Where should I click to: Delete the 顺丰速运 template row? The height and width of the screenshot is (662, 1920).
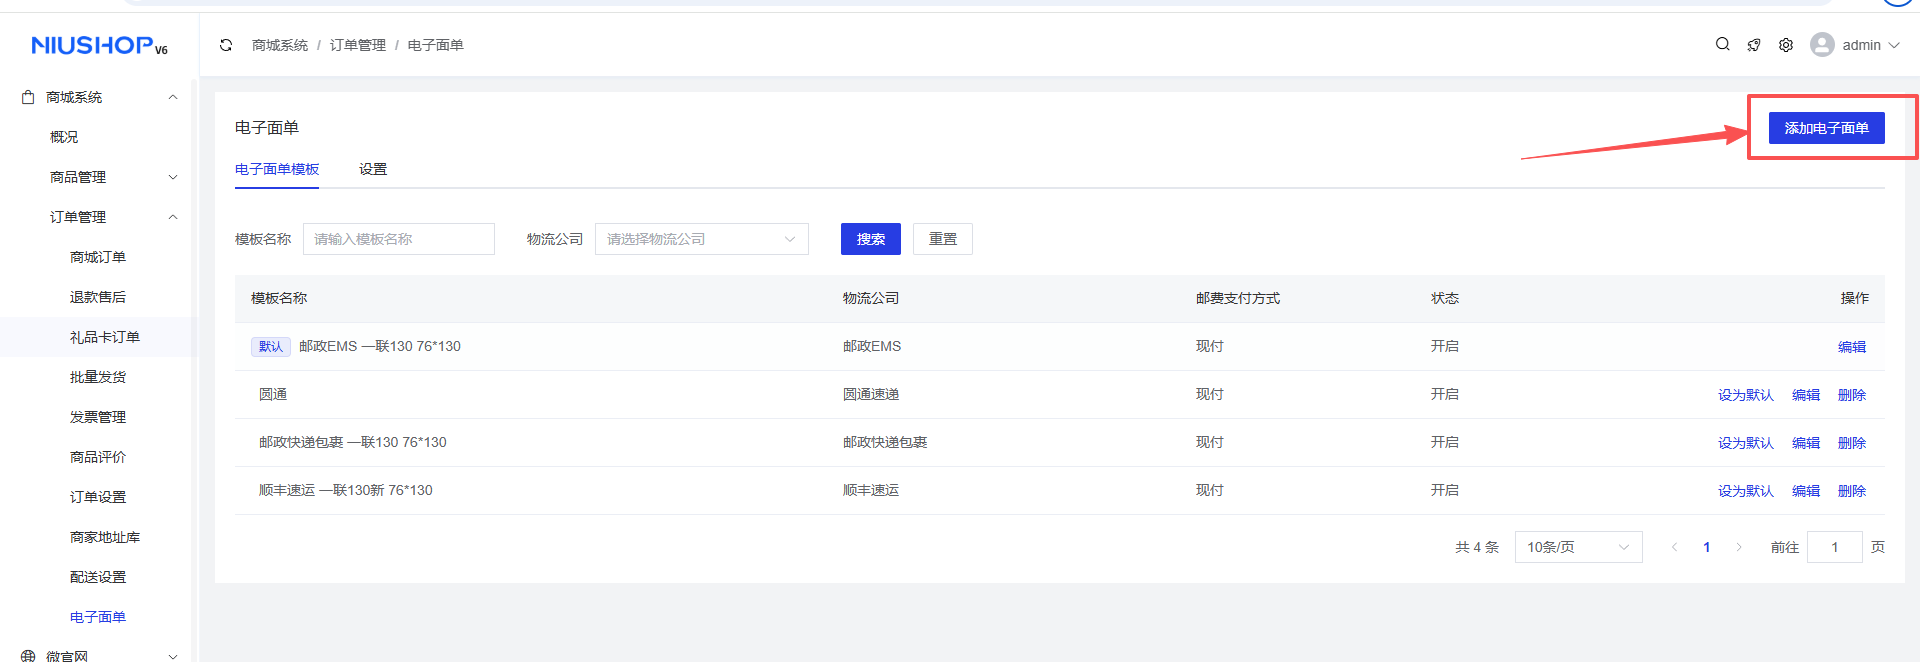[1851, 491]
